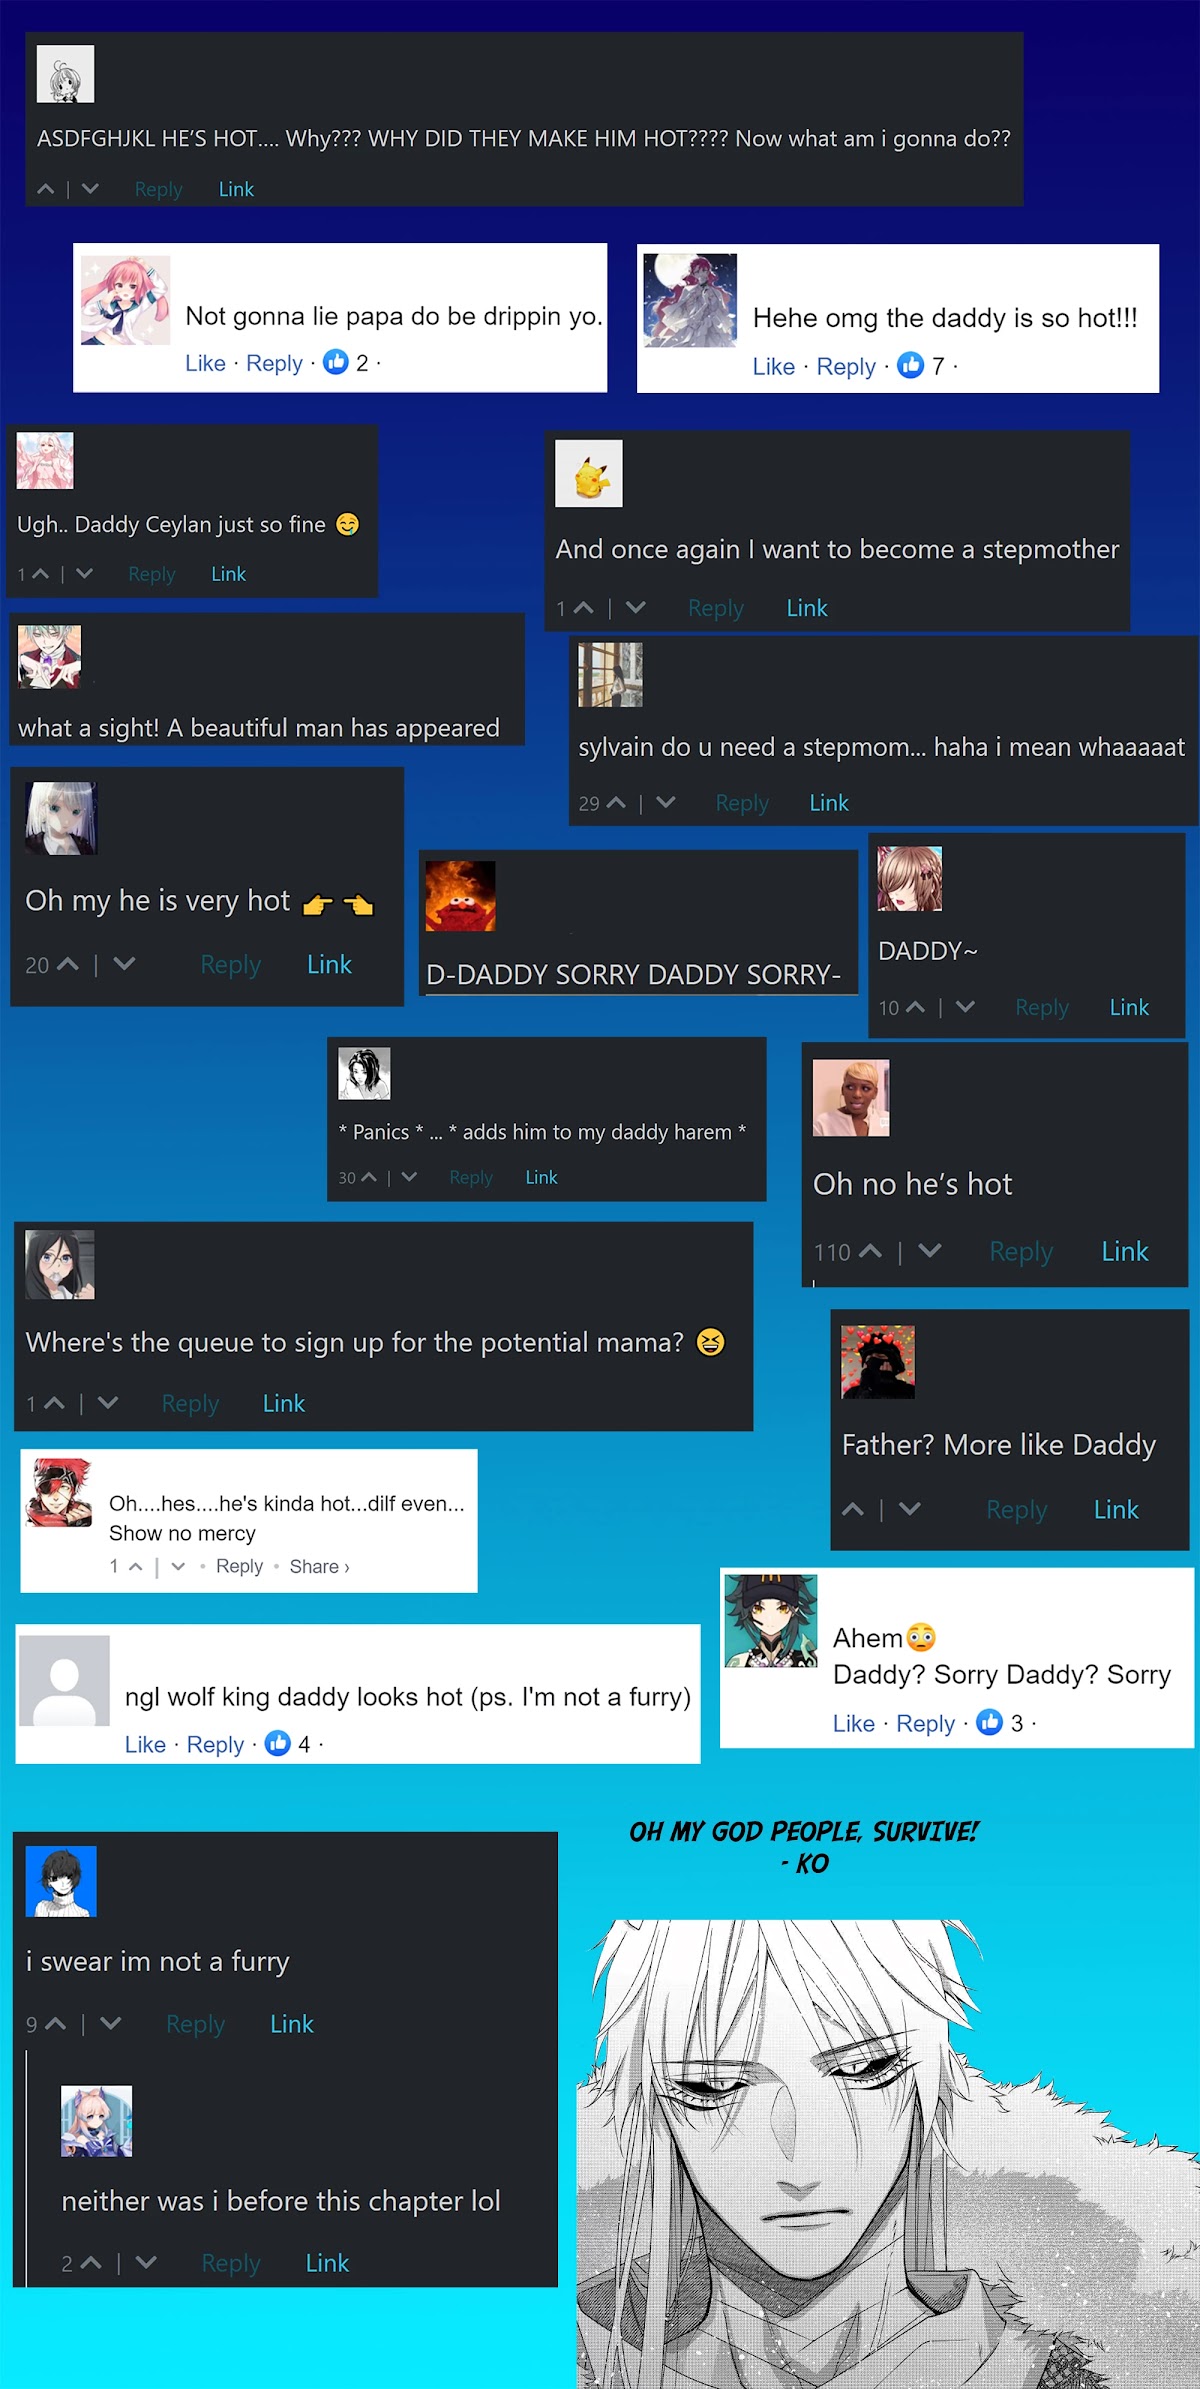This screenshot has width=1200, height=2389.
Task: Upvote the "sylvain do u need a stepmom" comment
Action: tap(616, 803)
